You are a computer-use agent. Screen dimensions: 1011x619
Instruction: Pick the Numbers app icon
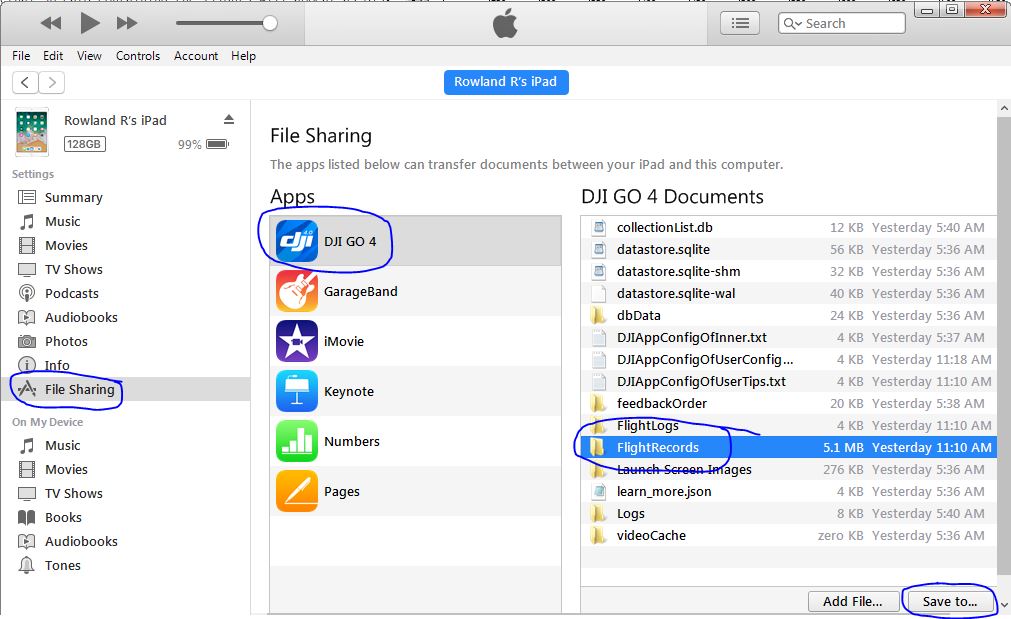point(297,441)
